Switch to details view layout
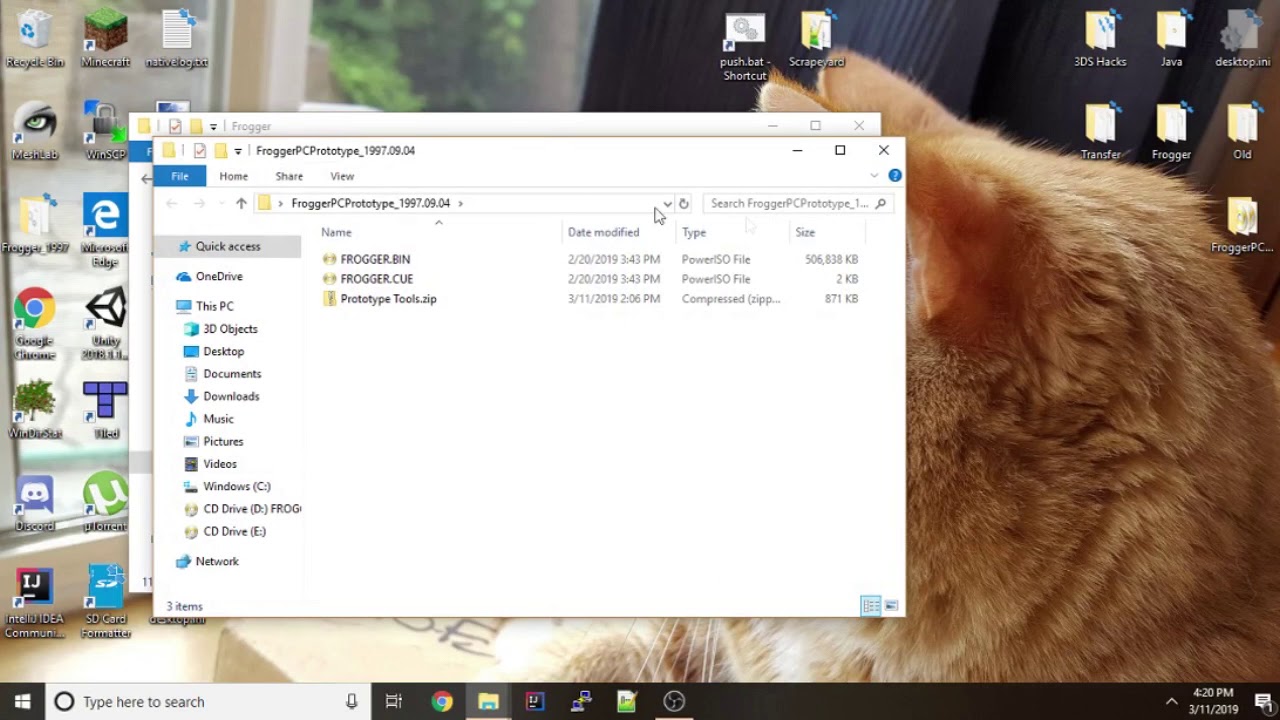Image resolution: width=1280 pixels, height=720 pixels. point(871,606)
